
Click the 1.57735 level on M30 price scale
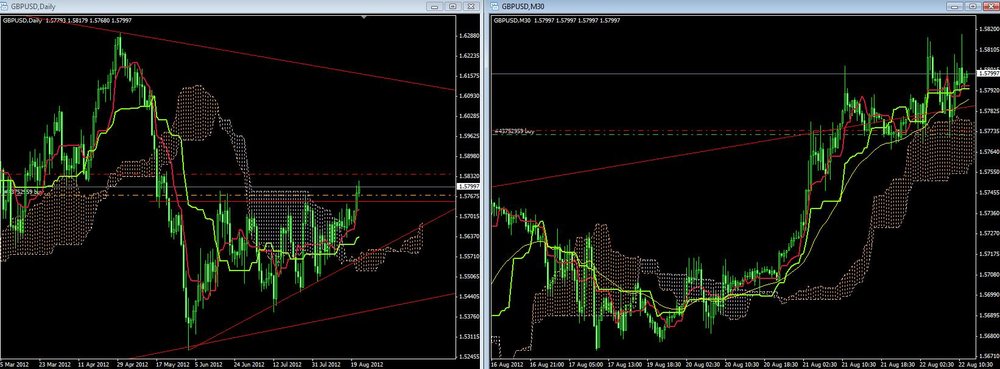989,131
